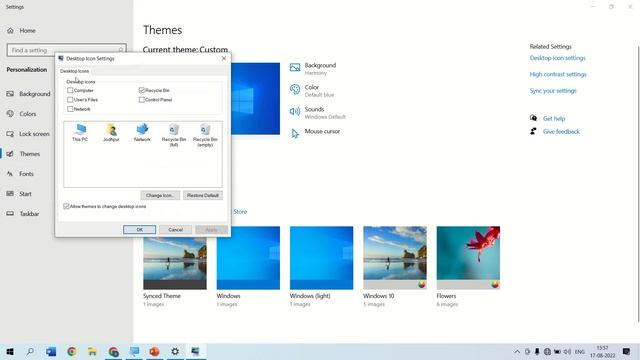Select the Network icon in preview list
The width and height of the screenshot is (640, 360).
(x=142, y=133)
